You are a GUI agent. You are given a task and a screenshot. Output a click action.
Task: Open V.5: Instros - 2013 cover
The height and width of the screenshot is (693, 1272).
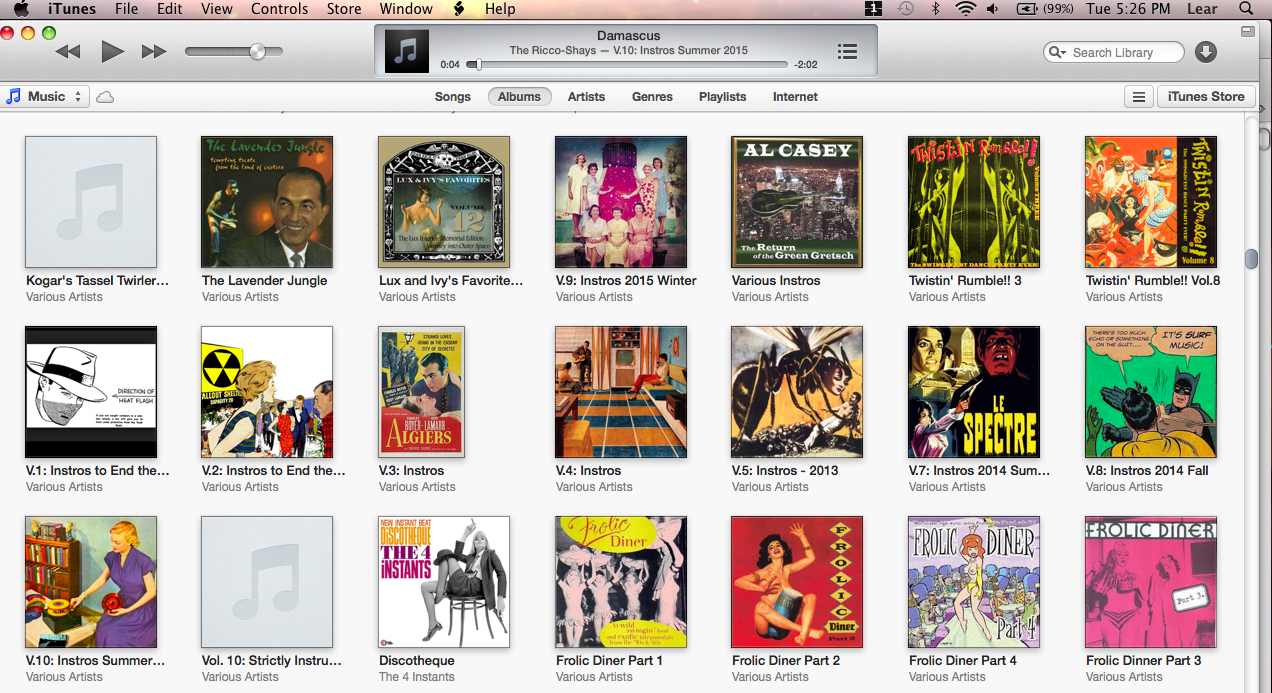(x=797, y=392)
